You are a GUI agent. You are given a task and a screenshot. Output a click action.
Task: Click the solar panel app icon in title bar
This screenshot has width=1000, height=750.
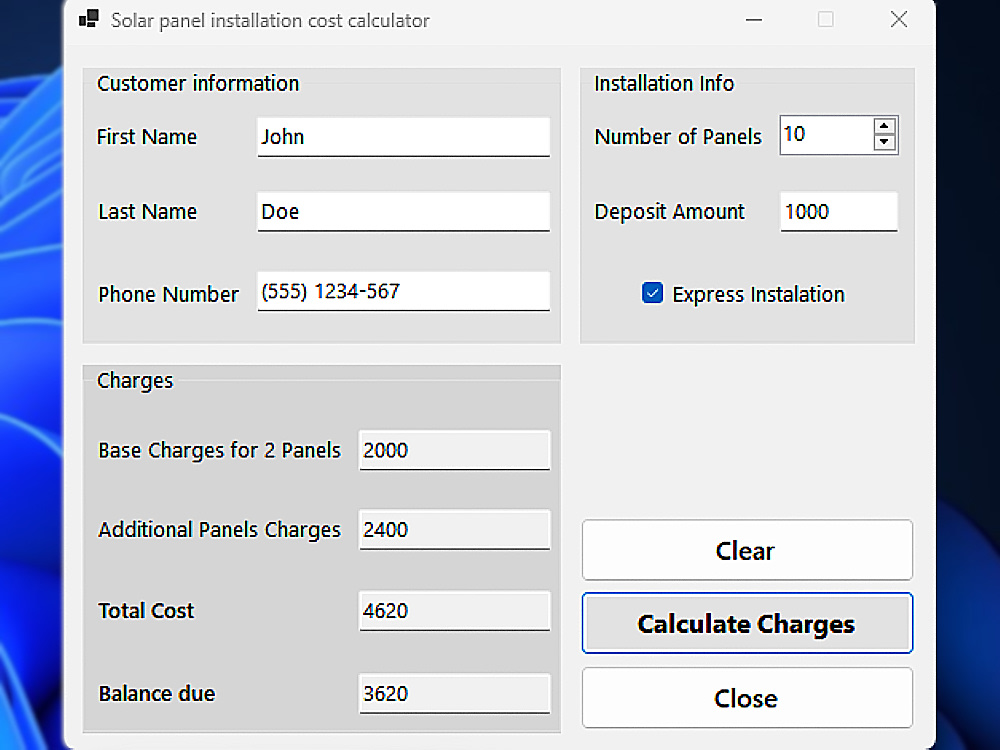pyautogui.click(x=88, y=19)
